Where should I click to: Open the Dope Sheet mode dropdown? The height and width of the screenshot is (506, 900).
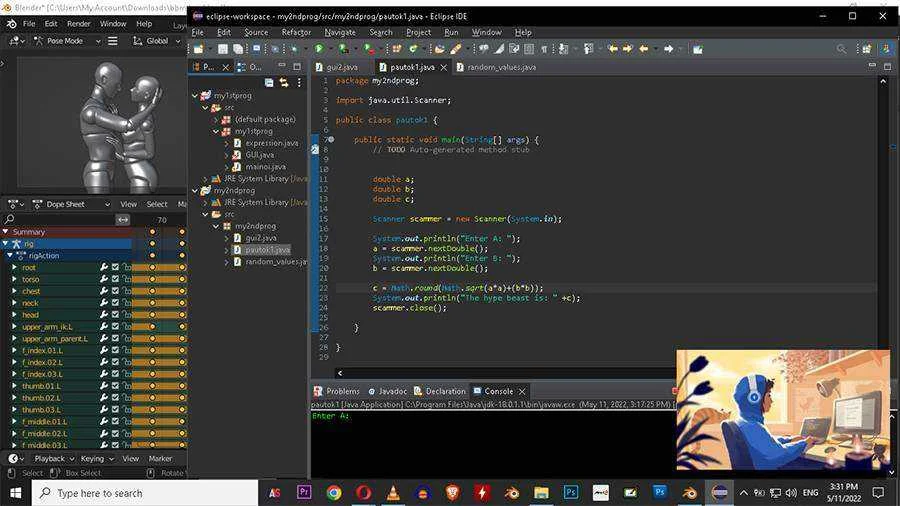[71, 204]
